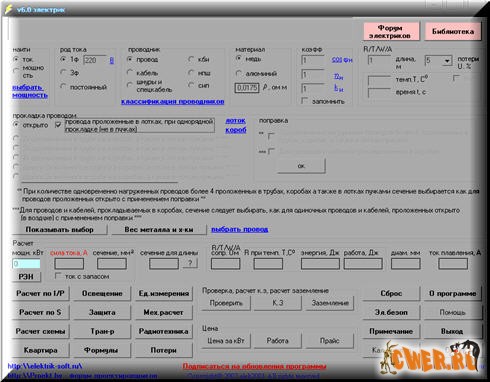
Task: Click the 'Эл.безоп' button
Action: (x=391, y=312)
